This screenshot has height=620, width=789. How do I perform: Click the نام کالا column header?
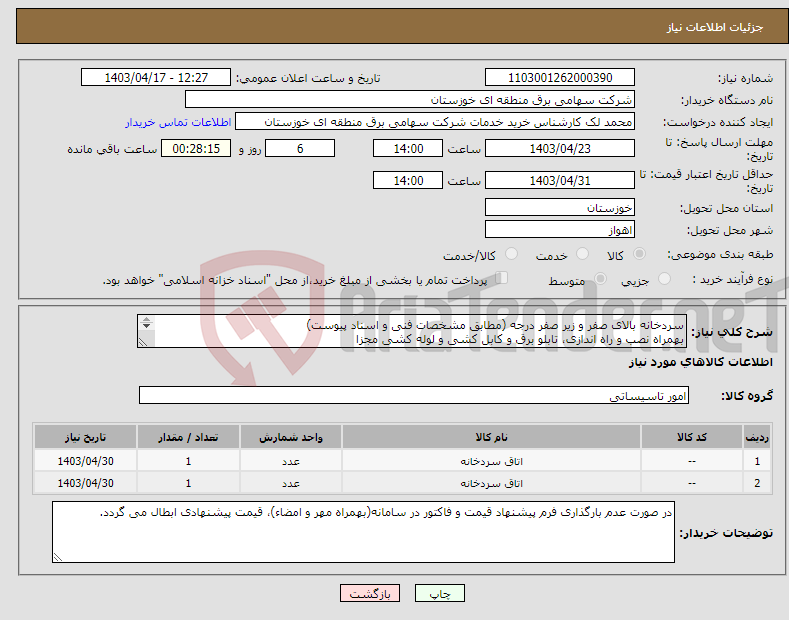point(491,437)
